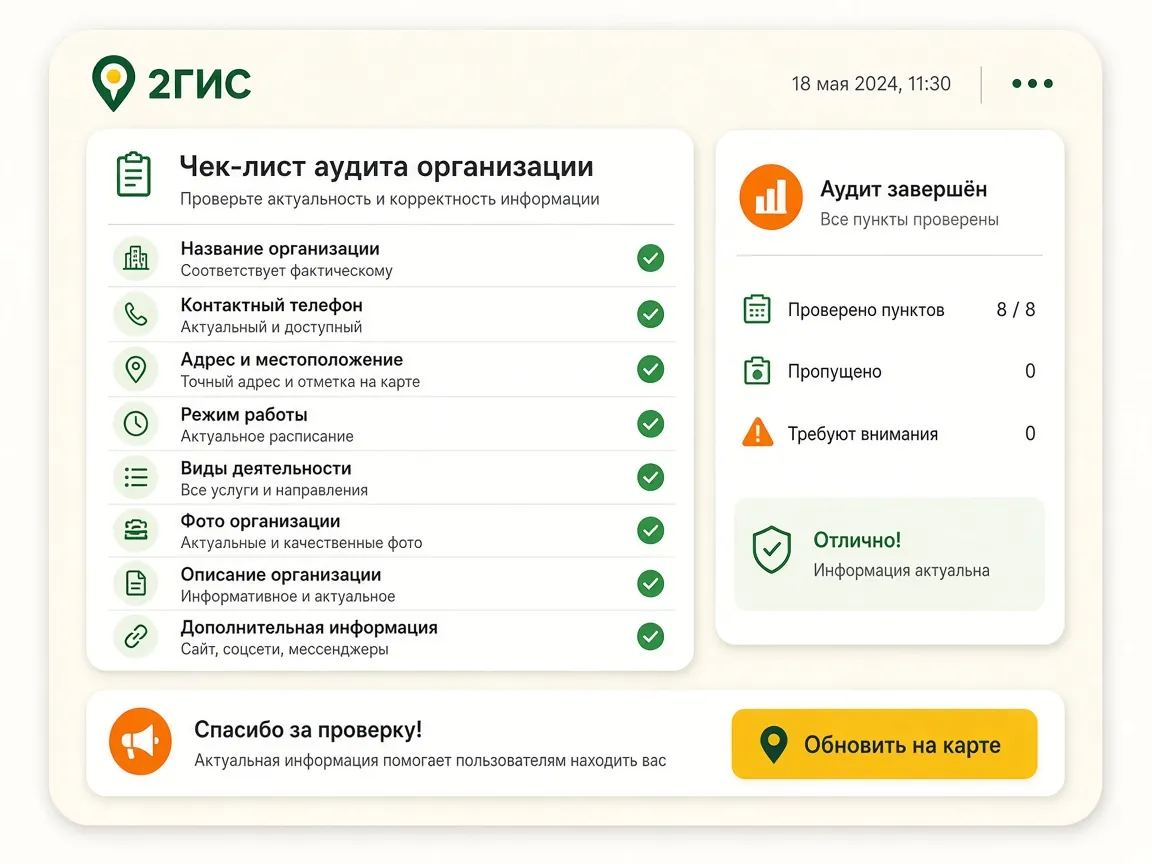This screenshot has width=1152, height=864.
Task: Select the Адрес и местоположение row title
Action: coord(292,359)
